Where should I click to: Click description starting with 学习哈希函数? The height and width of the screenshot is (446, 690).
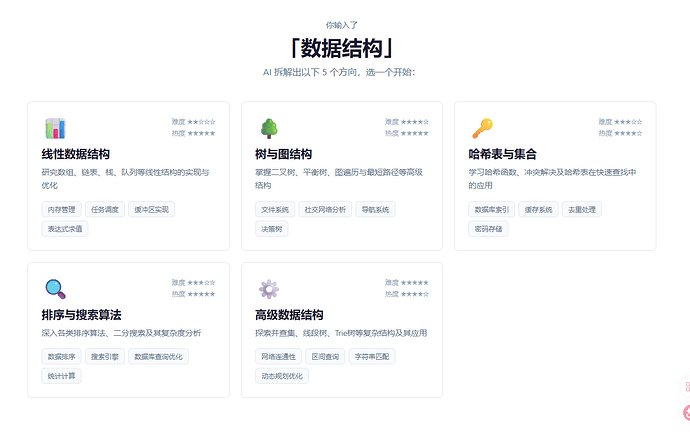(x=552, y=179)
